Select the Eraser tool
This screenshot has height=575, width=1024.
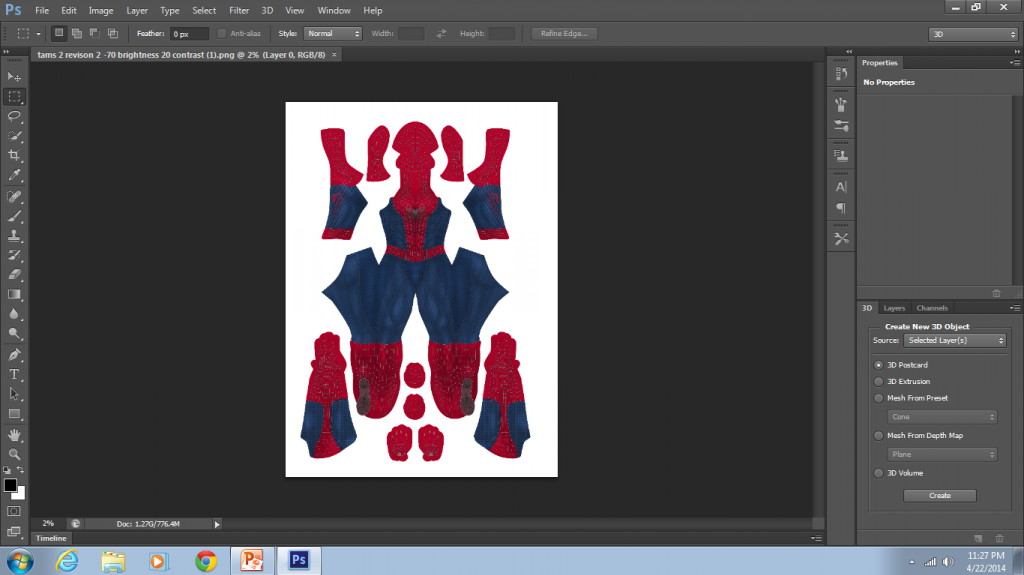[x=14, y=274]
